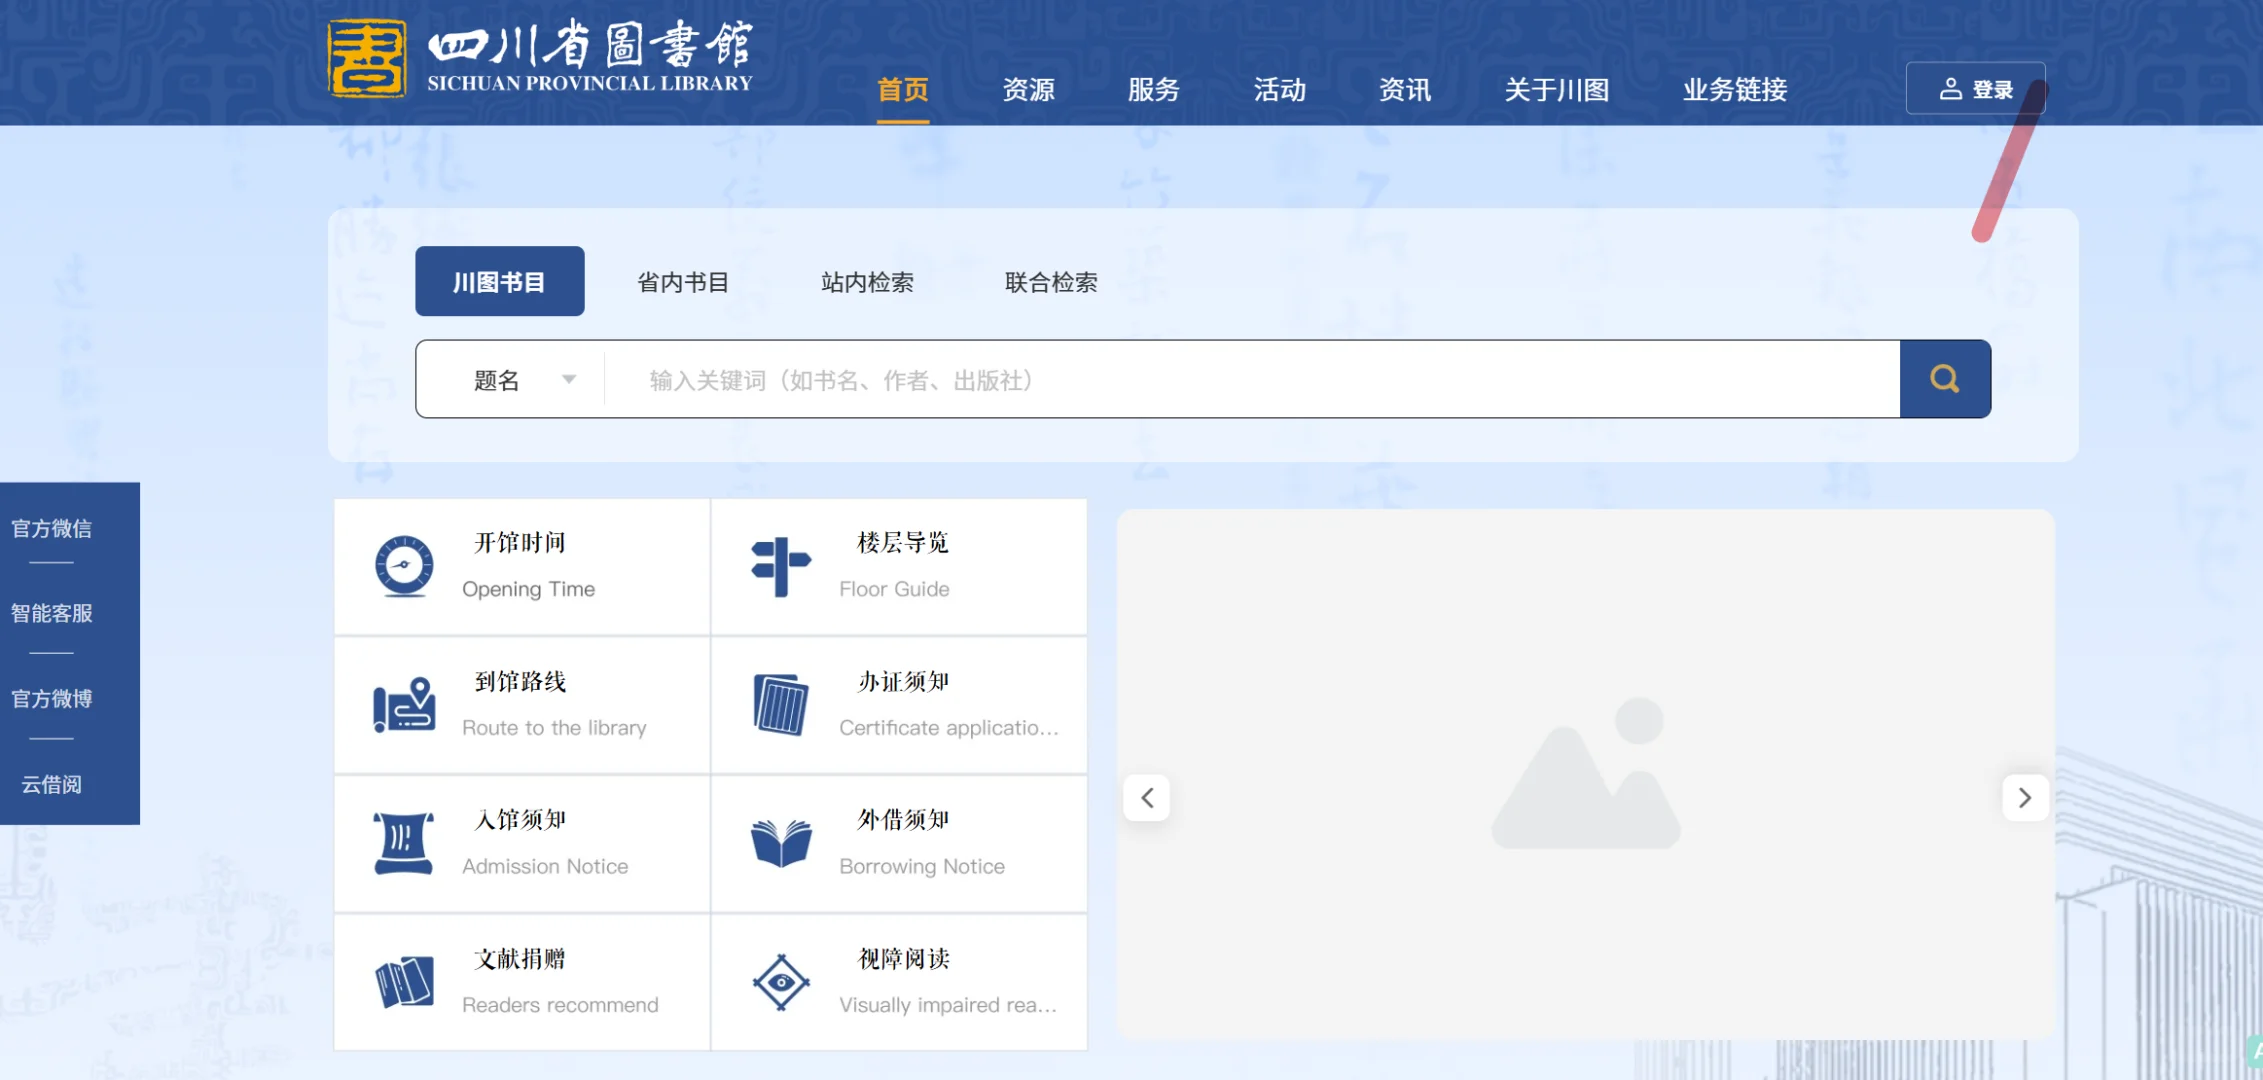
Task: Open the 题名 search field dropdown
Action: pos(520,380)
